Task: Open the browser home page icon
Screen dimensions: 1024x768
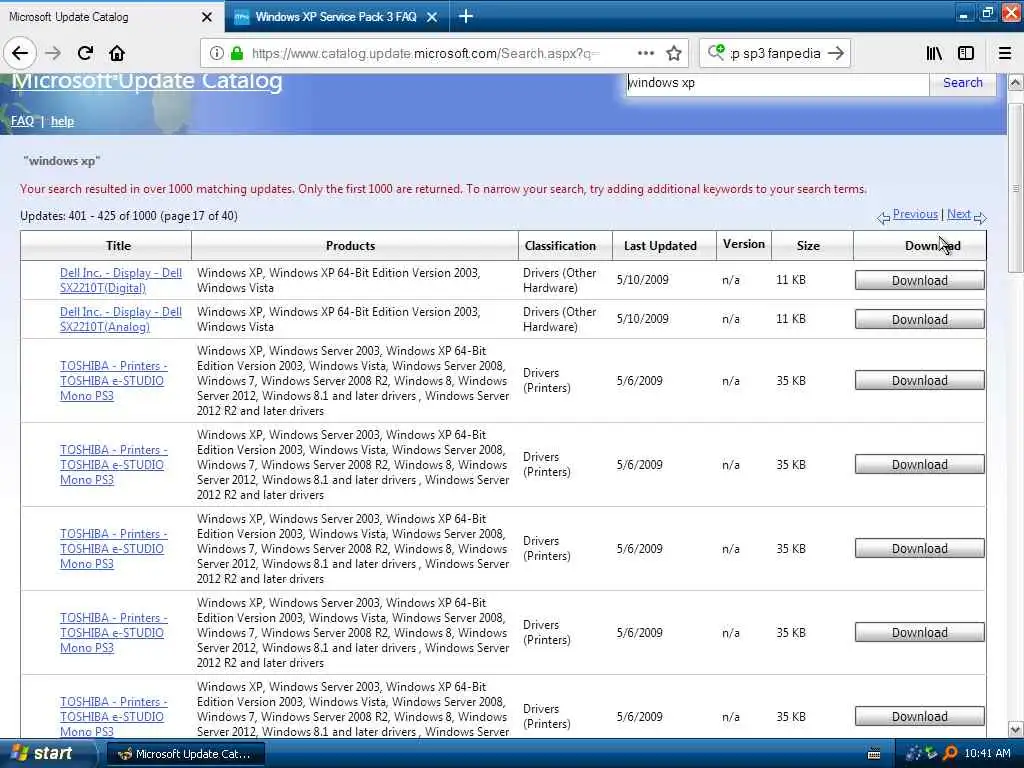Action: 117,53
